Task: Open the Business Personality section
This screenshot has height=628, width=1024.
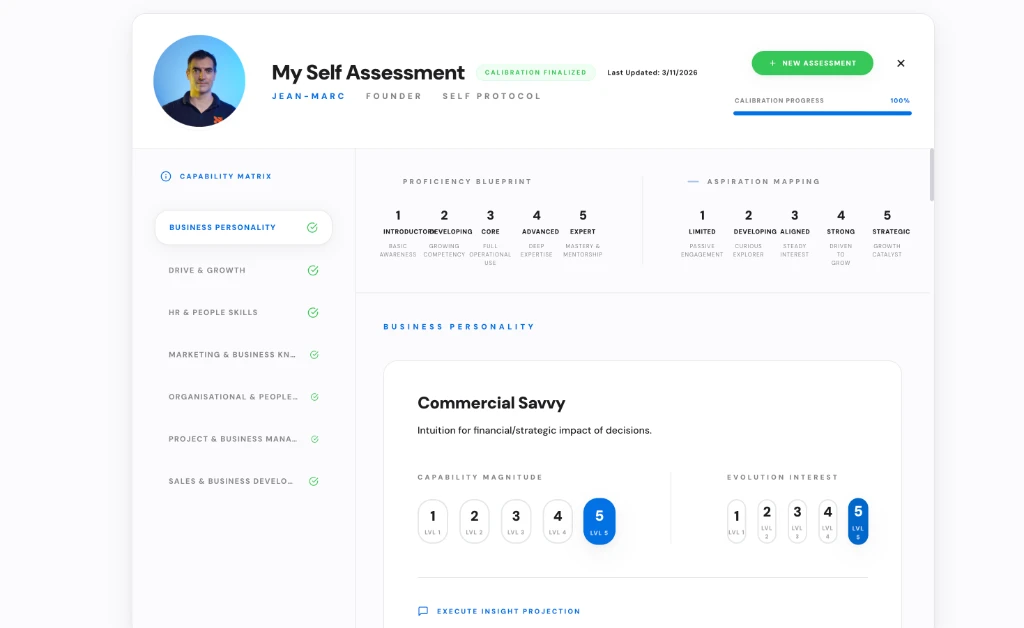Action: (x=244, y=227)
